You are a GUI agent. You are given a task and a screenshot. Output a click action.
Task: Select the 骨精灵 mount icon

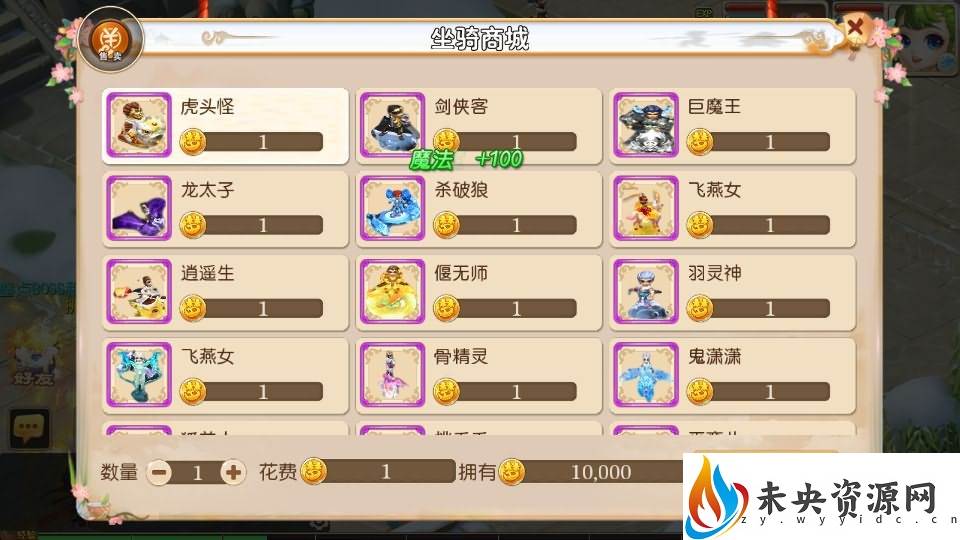[392, 375]
